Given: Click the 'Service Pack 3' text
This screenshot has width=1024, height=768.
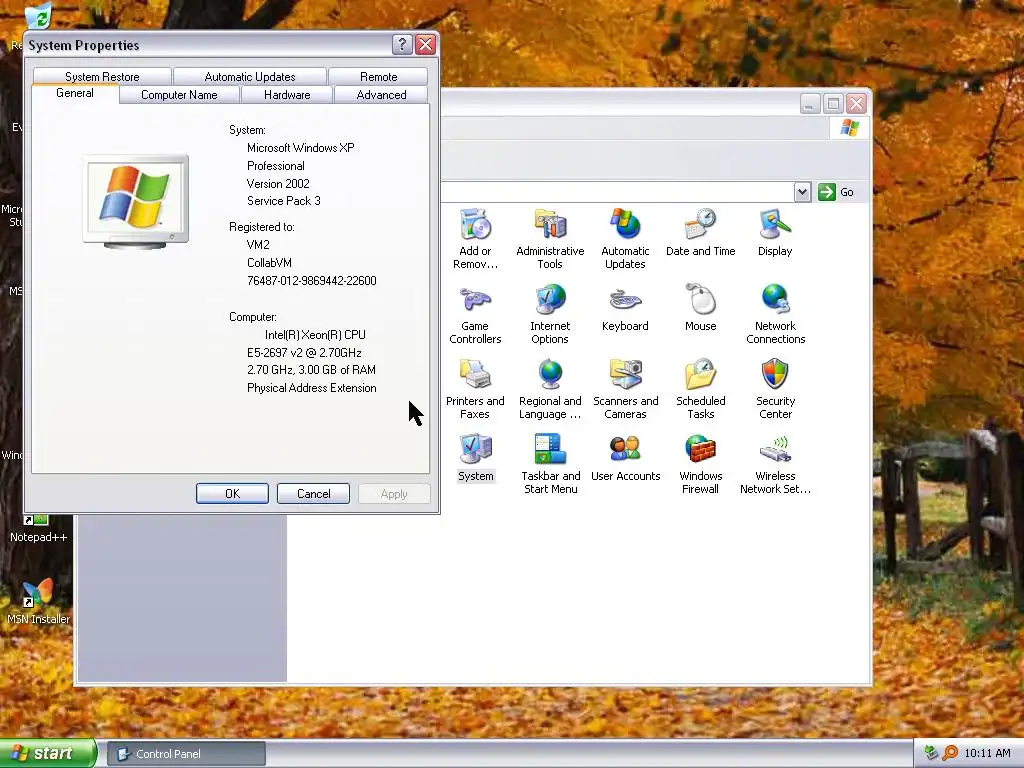Looking at the screenshot, I should [x=283, y=201].
